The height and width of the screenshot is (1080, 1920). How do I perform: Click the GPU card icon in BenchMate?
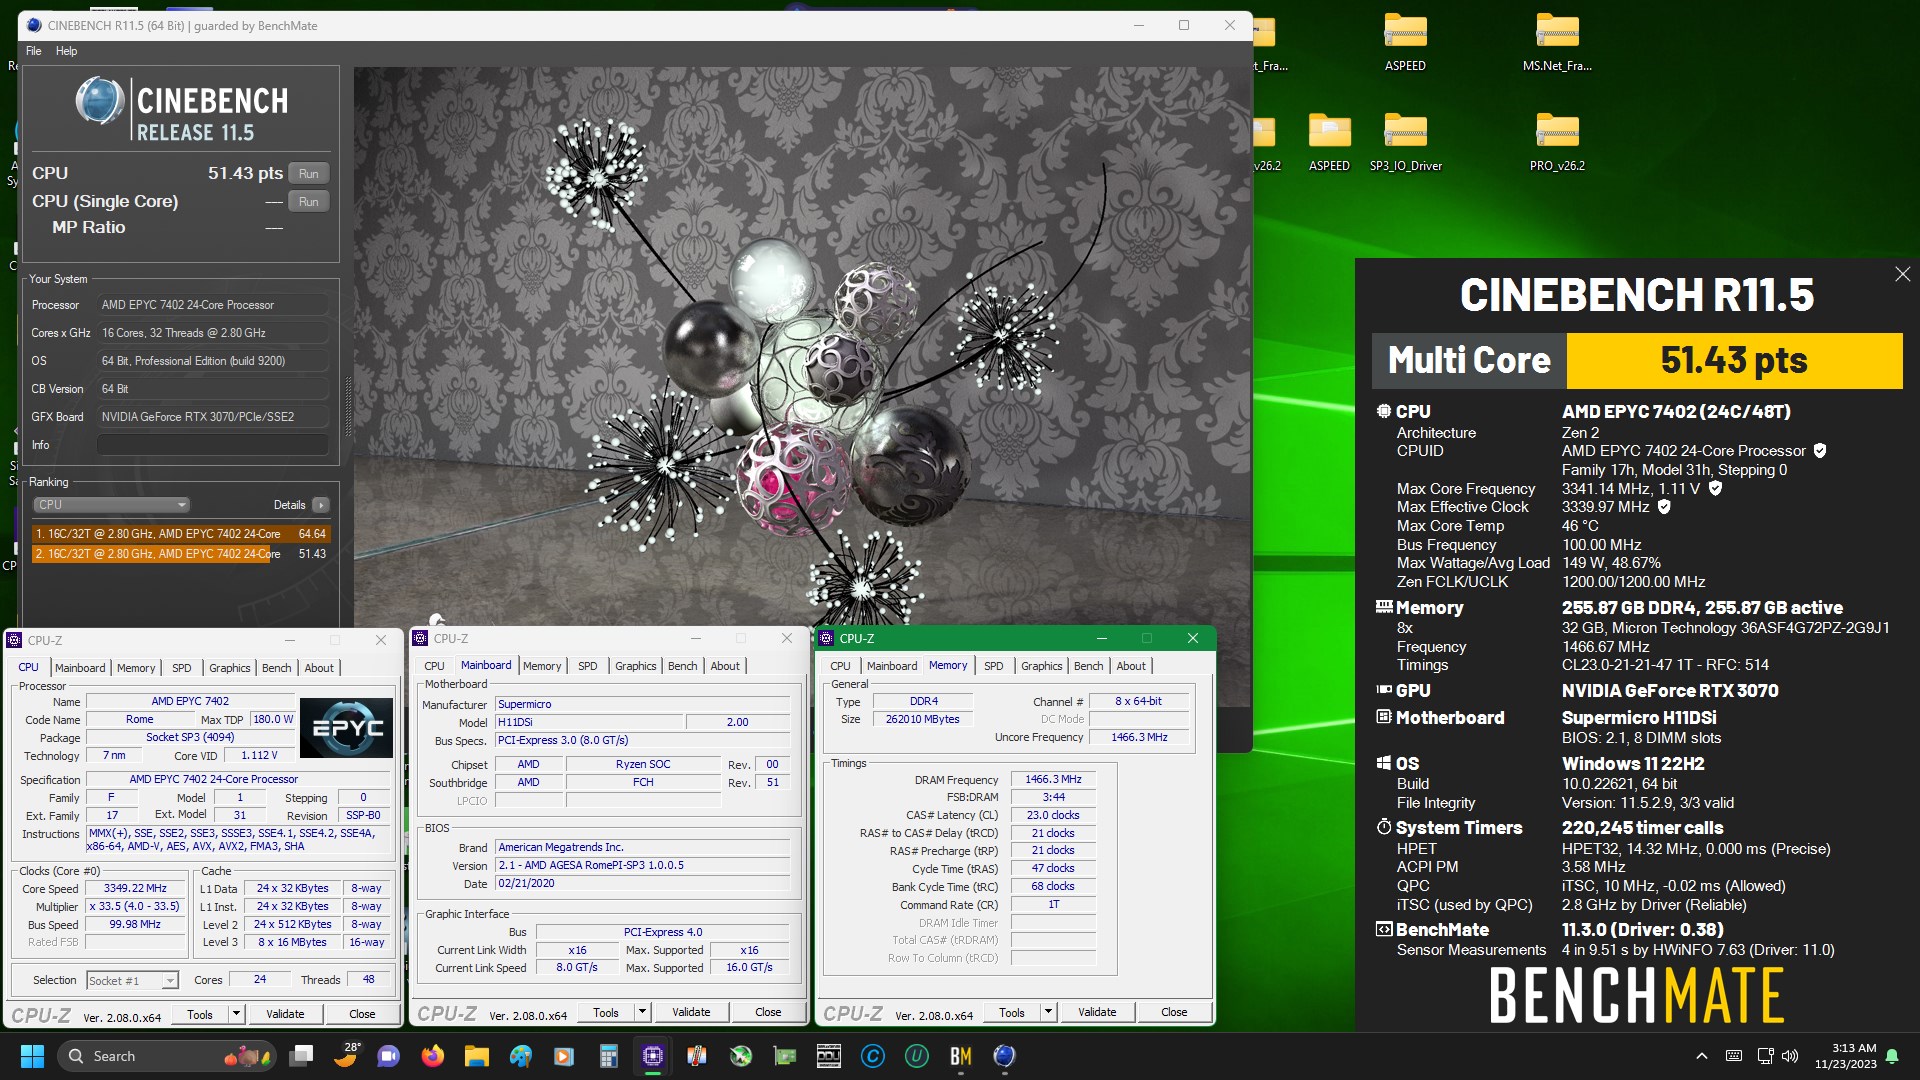pos(1384,690)
